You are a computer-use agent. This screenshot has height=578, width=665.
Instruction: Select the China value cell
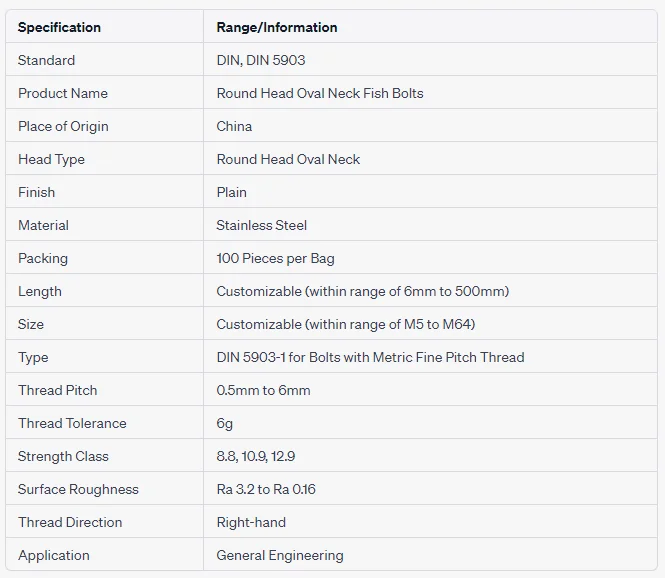pos(234,126)
